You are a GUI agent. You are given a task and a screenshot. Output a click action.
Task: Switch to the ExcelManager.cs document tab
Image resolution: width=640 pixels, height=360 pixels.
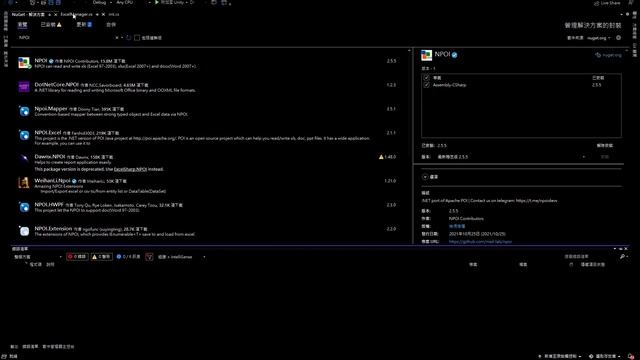(x=76, y=14)
